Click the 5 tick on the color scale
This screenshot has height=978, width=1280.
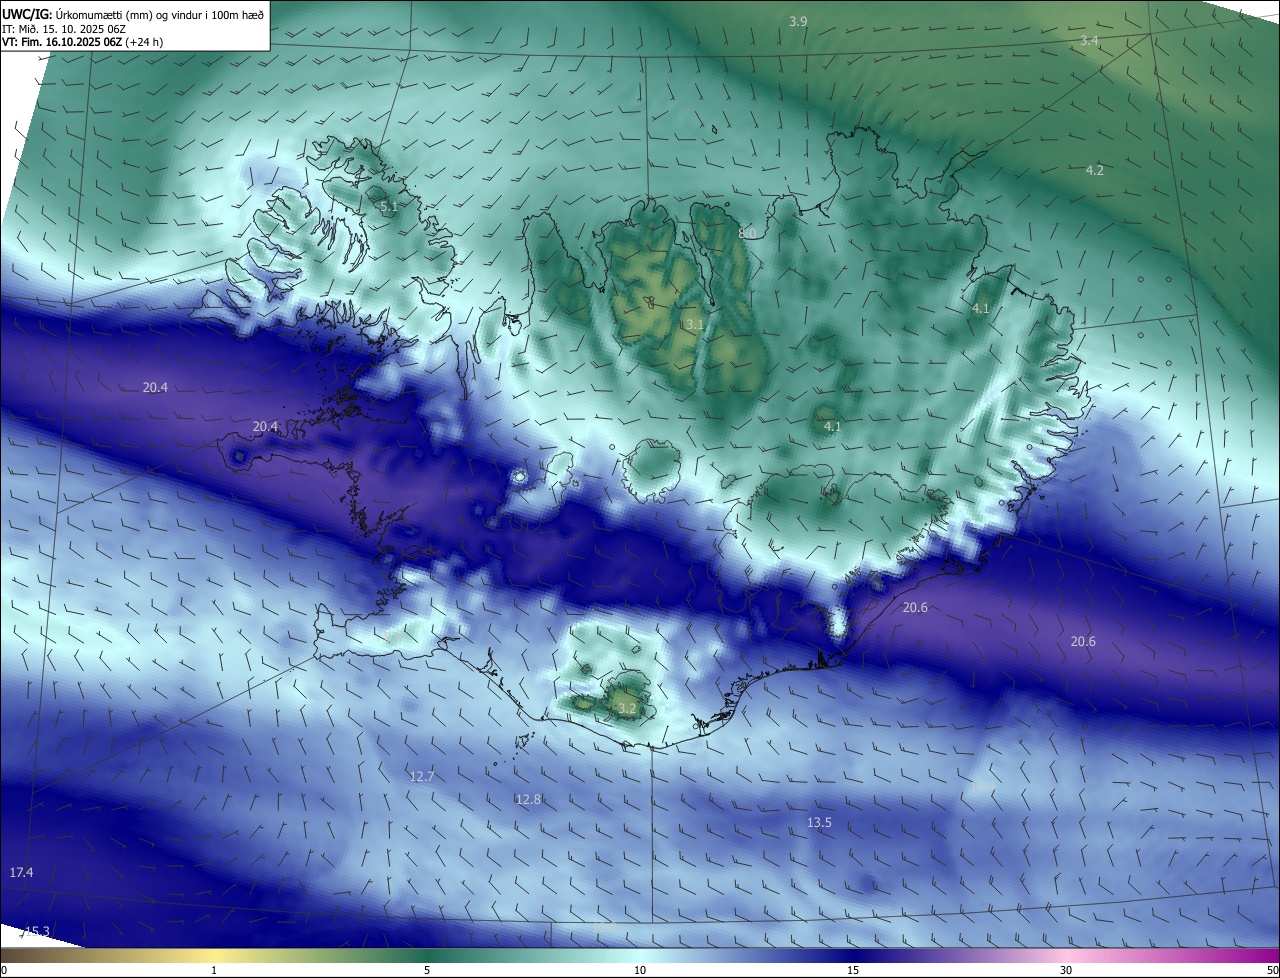427,970
